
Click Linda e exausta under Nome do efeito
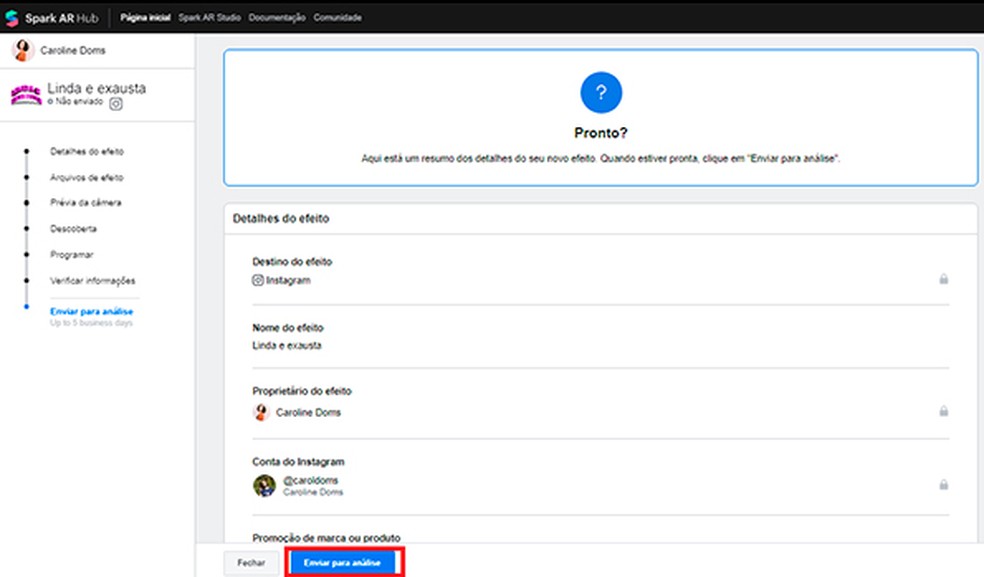click(287, 345)
